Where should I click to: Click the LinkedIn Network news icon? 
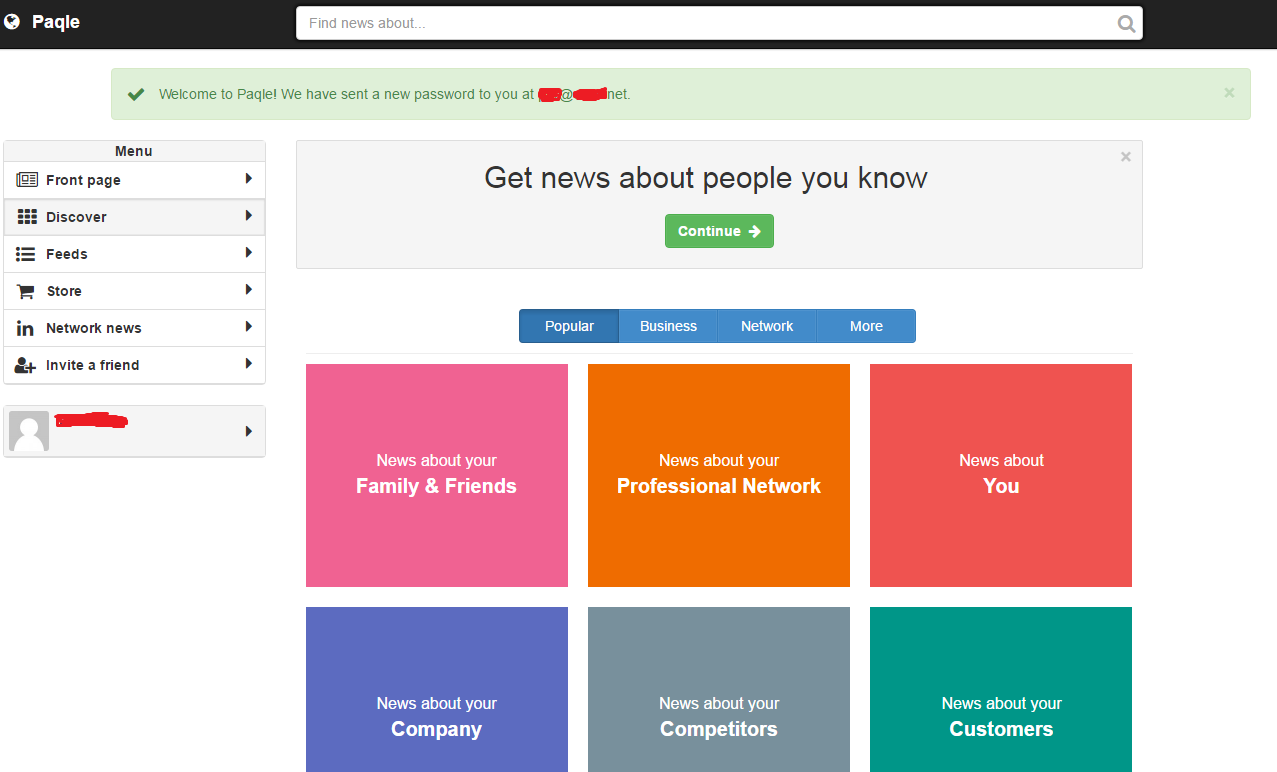click(26, 328)
